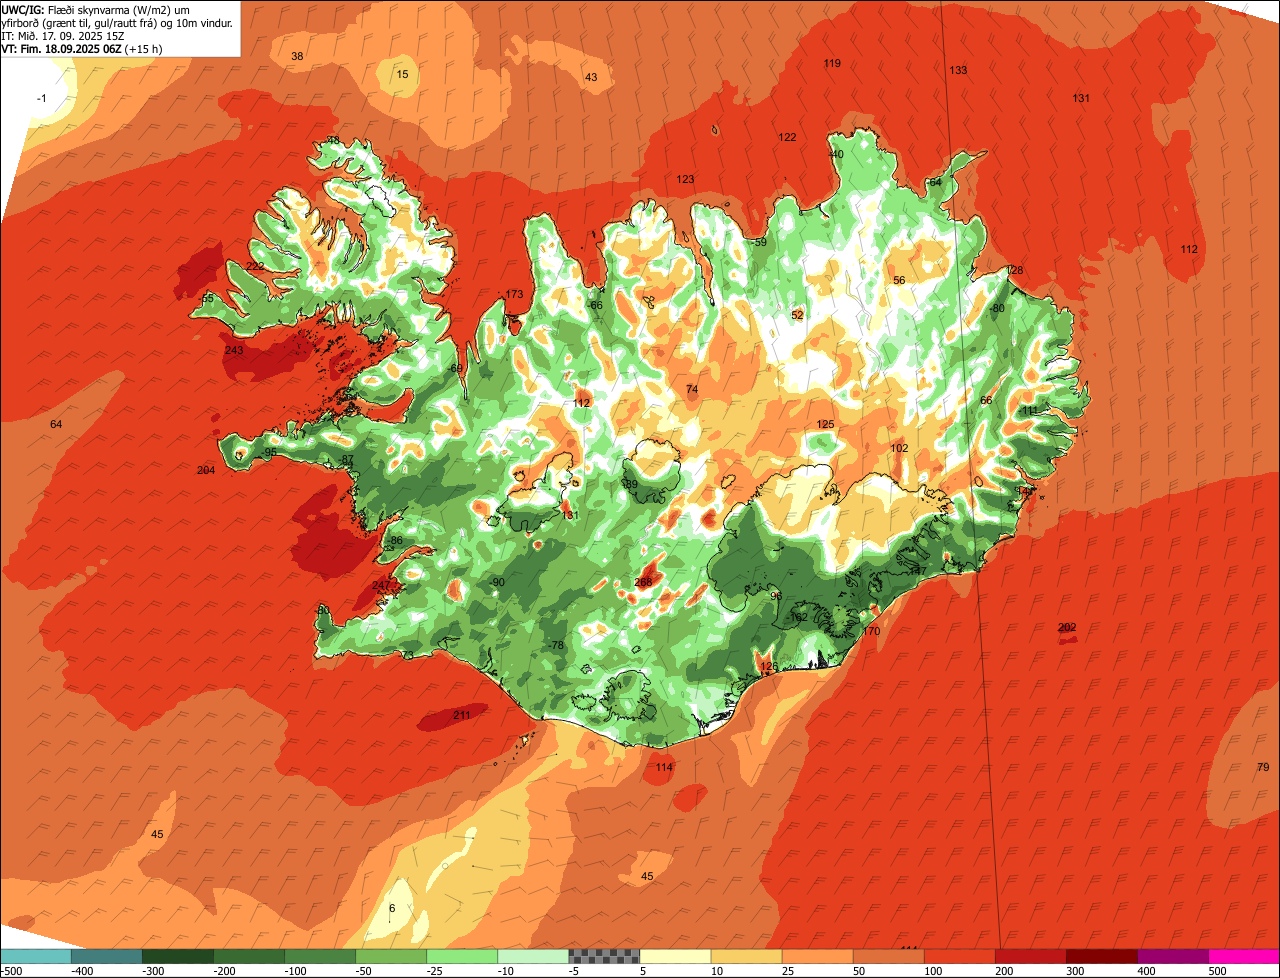Click the inland value 56 in the northeast
The width and height of the screenshot is (1280, 978).
pyautogui.click(x=899, y=280)
